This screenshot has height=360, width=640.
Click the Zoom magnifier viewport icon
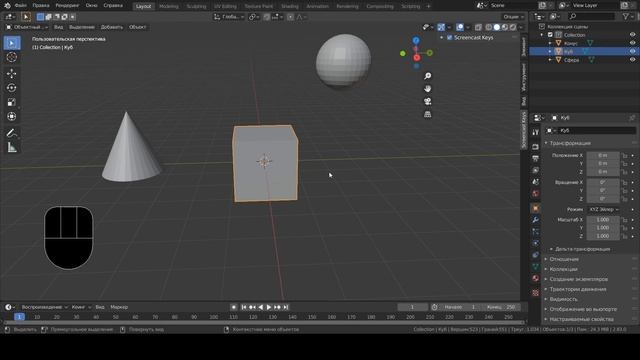click(427, 76)
